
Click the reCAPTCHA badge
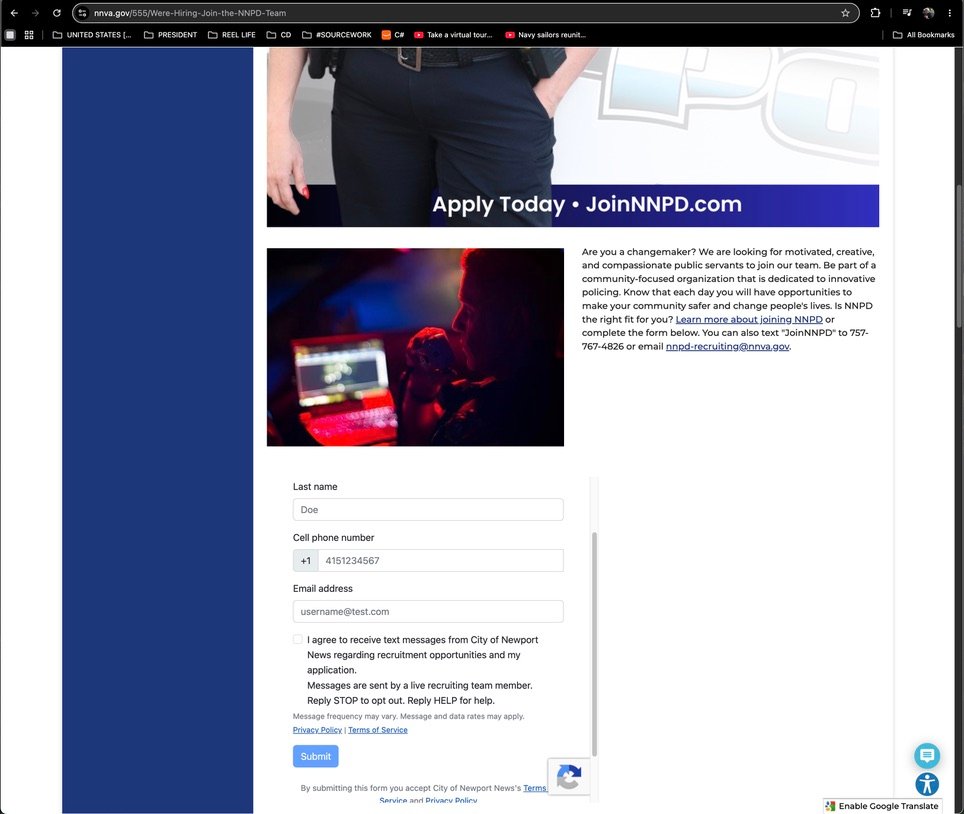[x=569, y=776]
